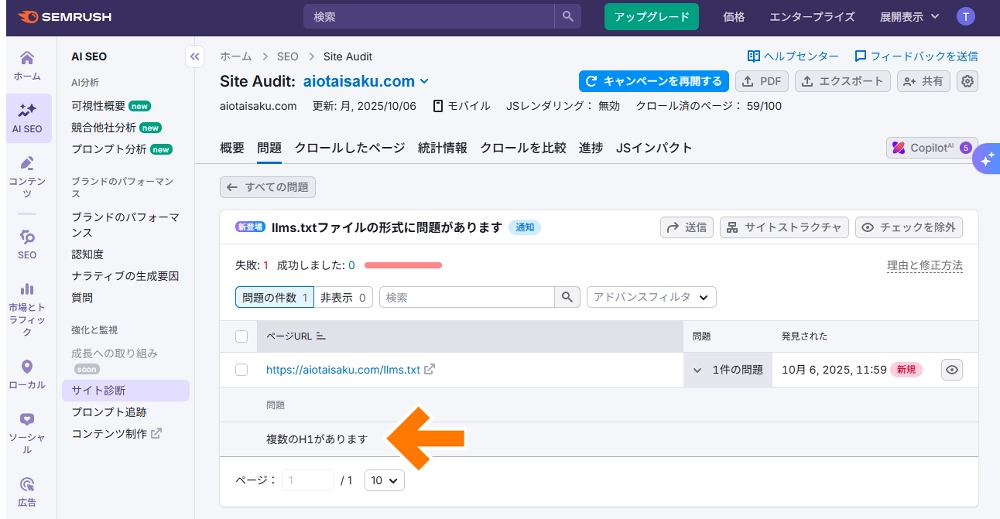Screen dimensions: 1000x519
Task: Collapse the sidebar with double-chevron icon
Action: (x=195, y=57)
